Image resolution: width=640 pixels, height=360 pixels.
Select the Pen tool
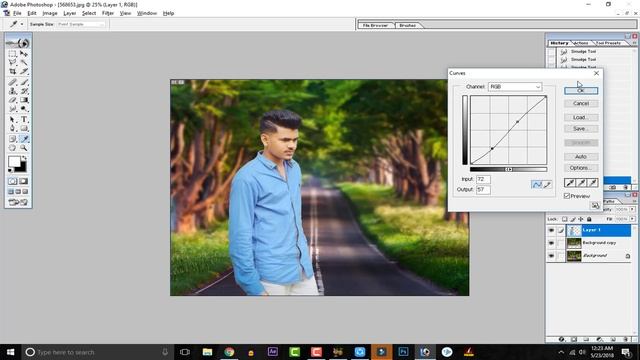(13, 128)
